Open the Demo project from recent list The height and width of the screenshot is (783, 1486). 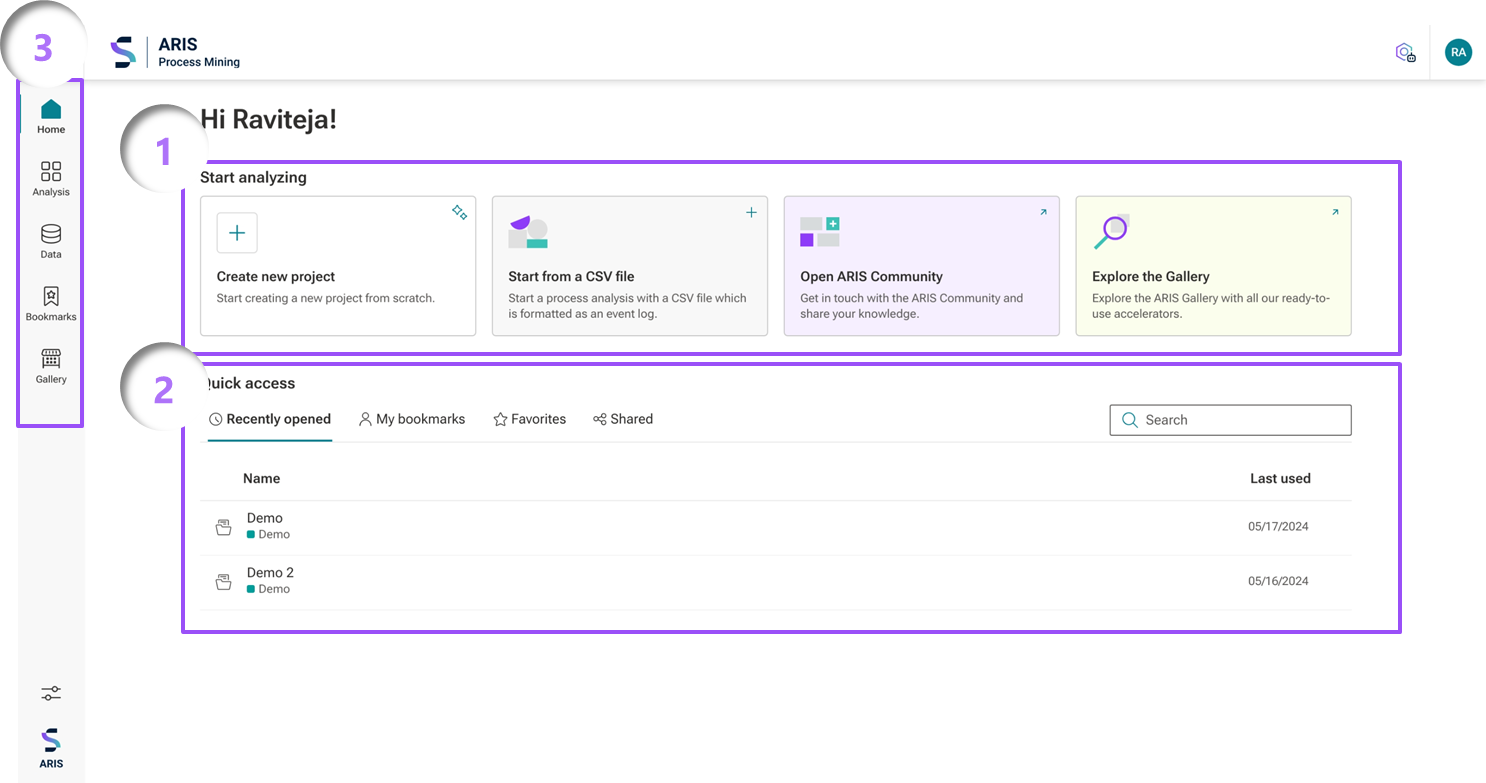pos(264,518)
